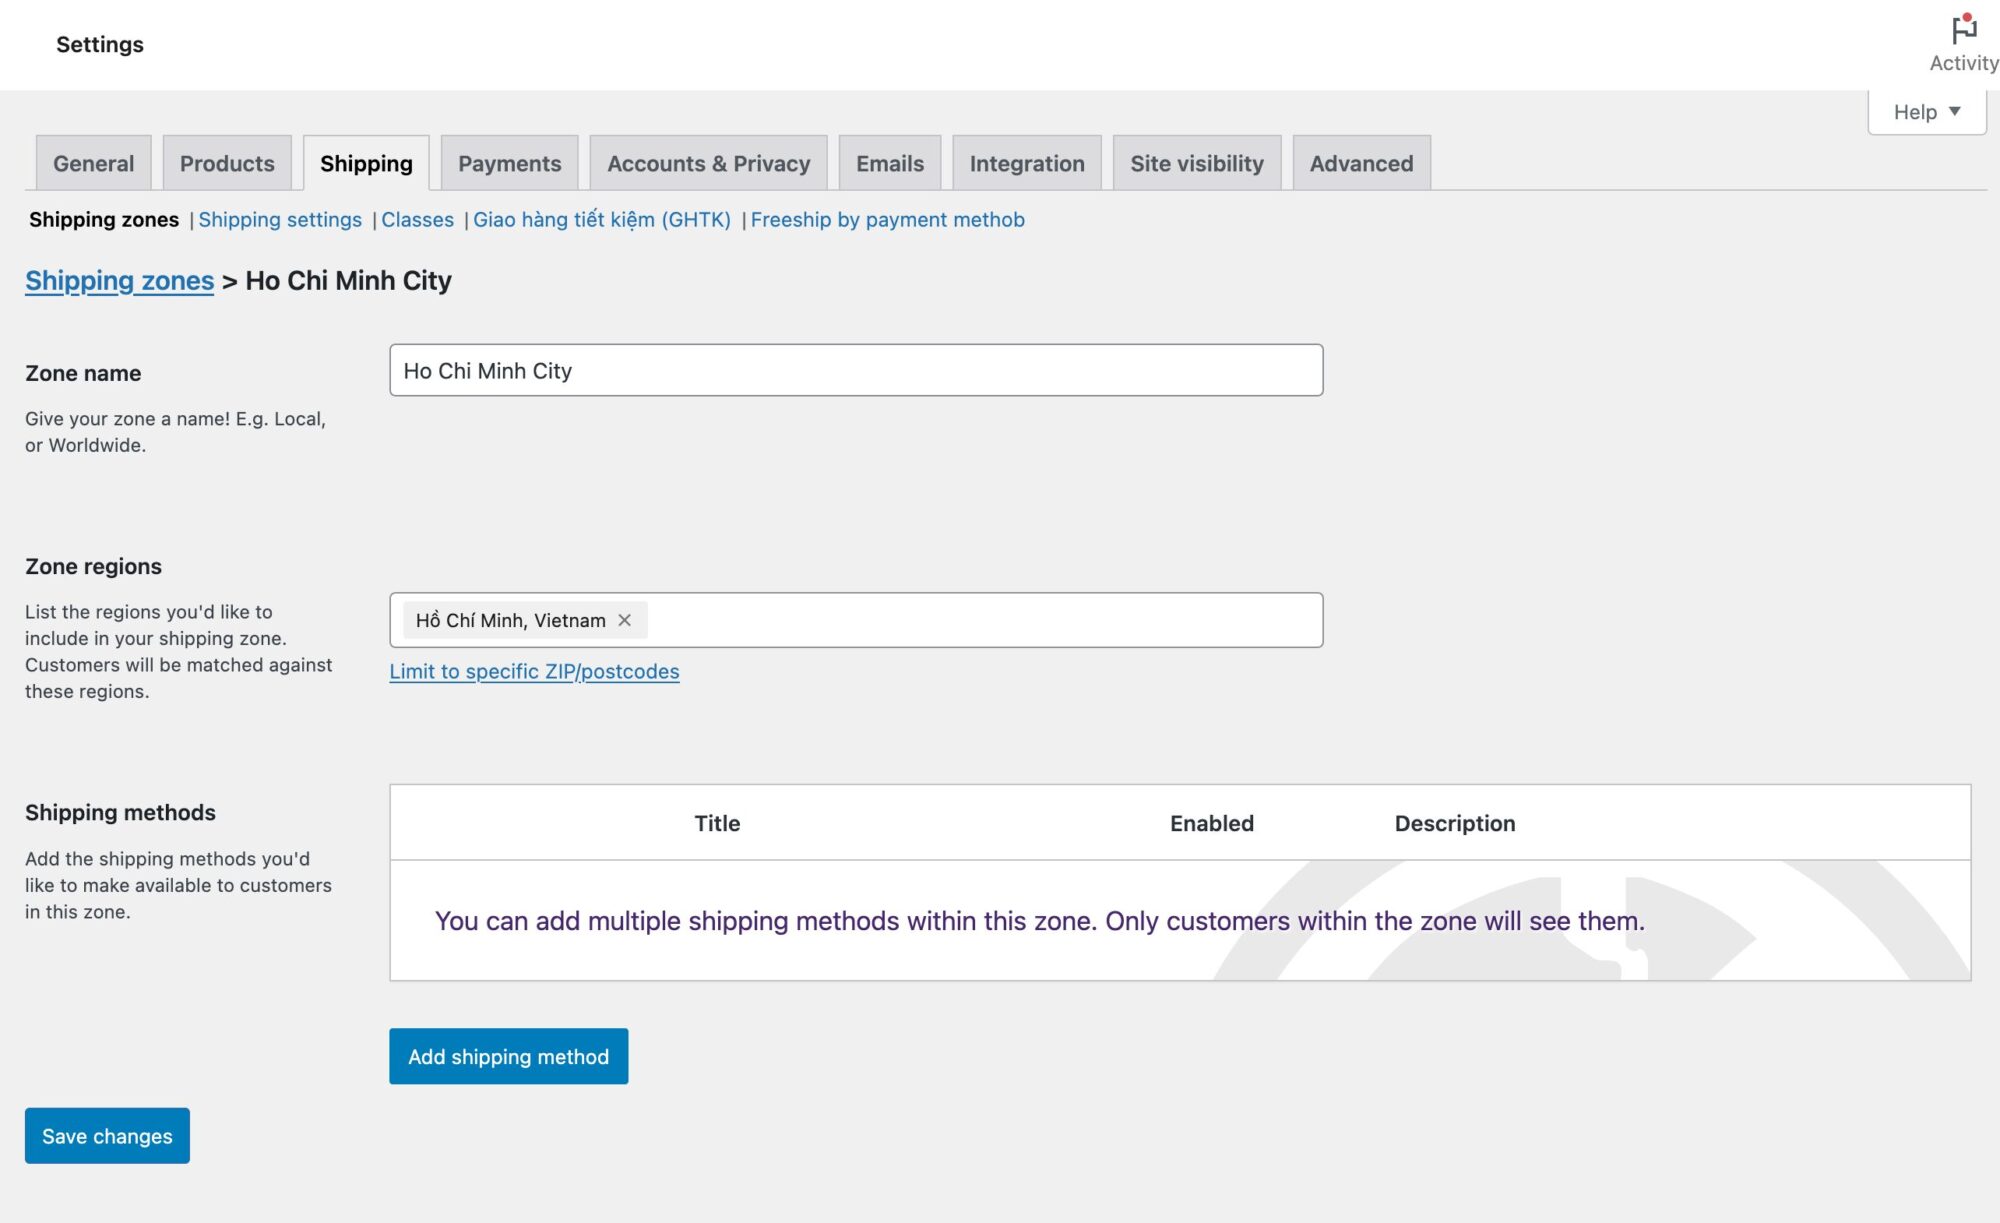This screenshot has height=1223, width=2000.
Task: Switch to the General tab
Action: tap(93, 163)
